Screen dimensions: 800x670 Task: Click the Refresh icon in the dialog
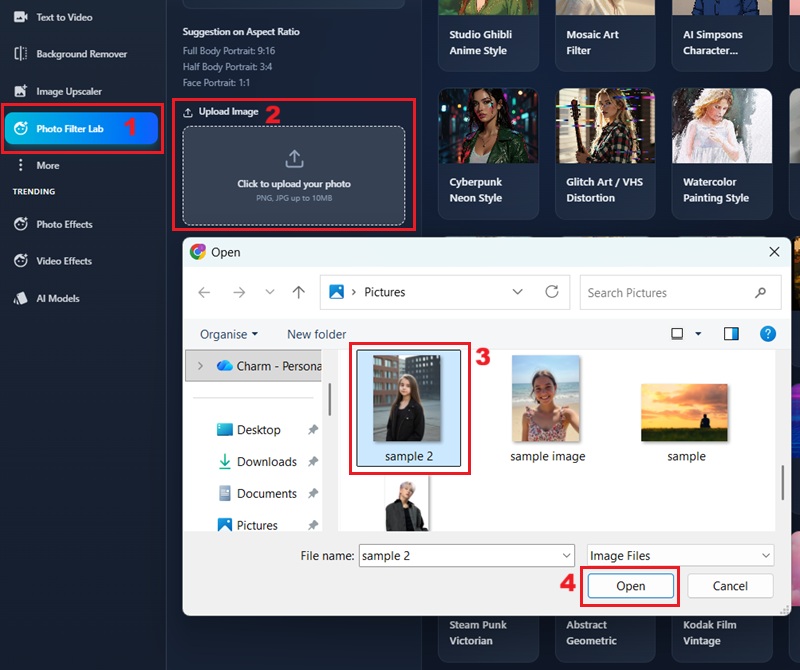point(551,292)
